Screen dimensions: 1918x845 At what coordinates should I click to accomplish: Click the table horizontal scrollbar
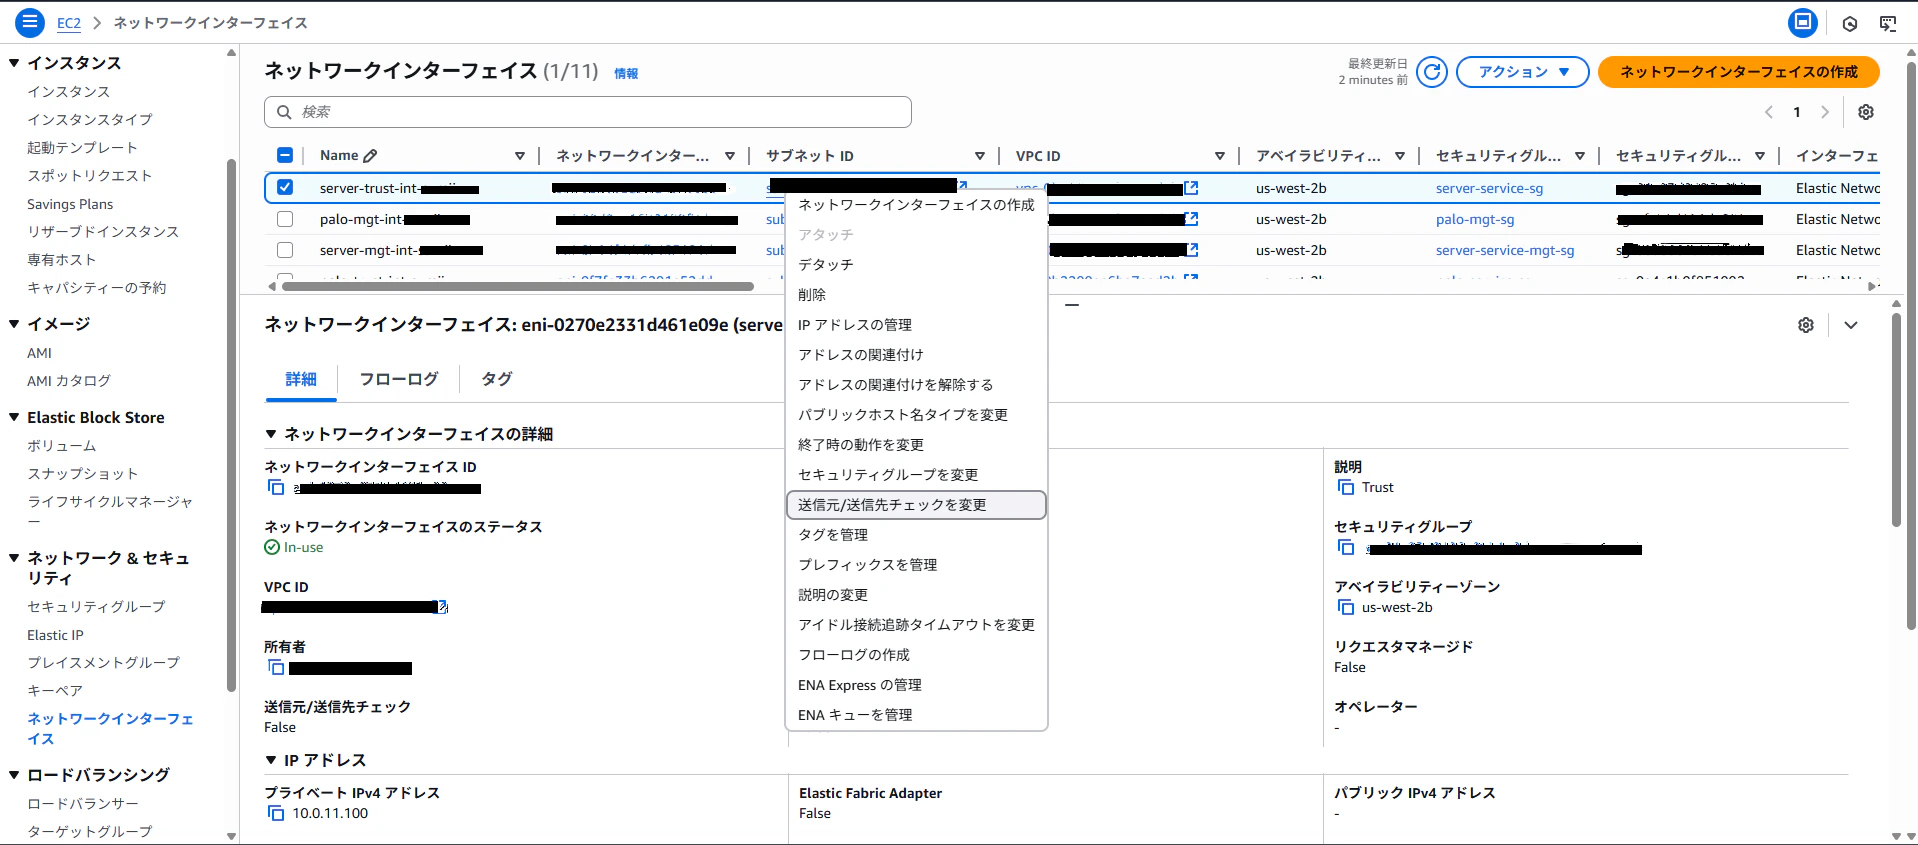[x=517, y=286]
